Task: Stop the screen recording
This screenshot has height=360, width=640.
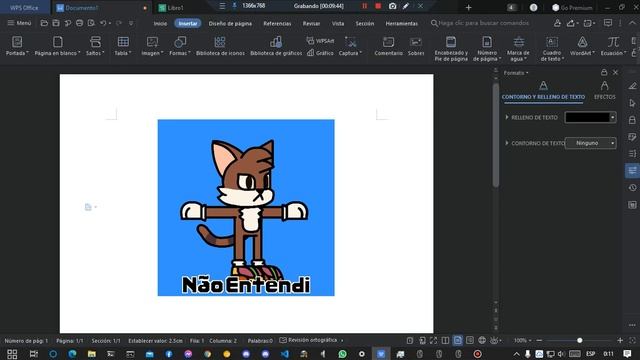Action: (378, 6)
